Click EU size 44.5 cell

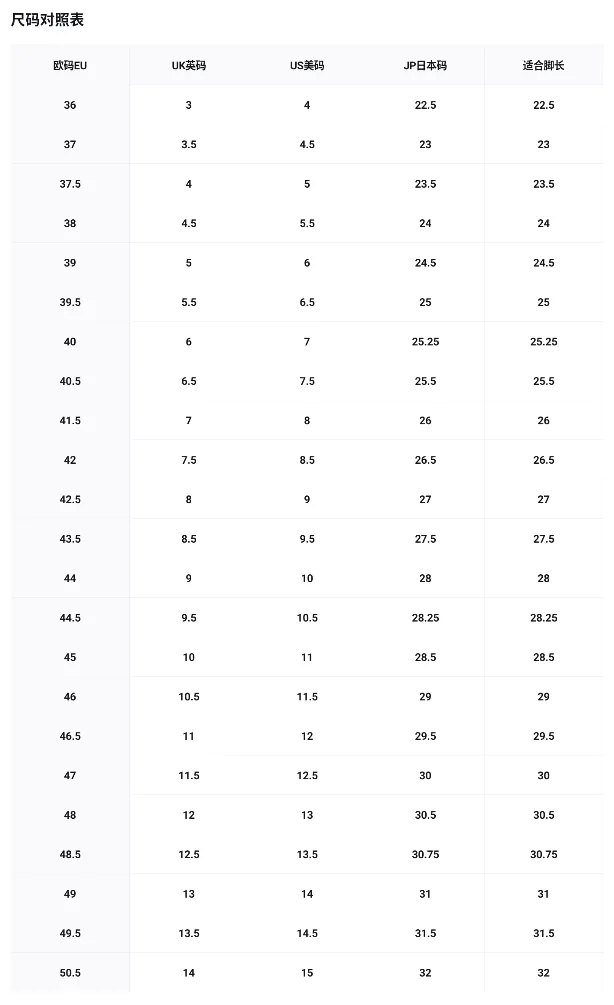[x=70, y=618]
